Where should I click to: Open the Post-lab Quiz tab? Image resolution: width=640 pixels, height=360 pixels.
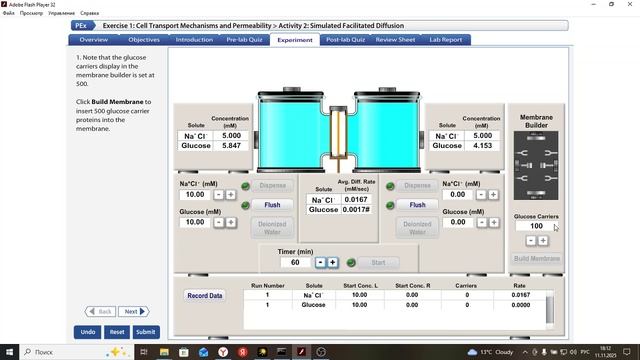coord(345,40)
